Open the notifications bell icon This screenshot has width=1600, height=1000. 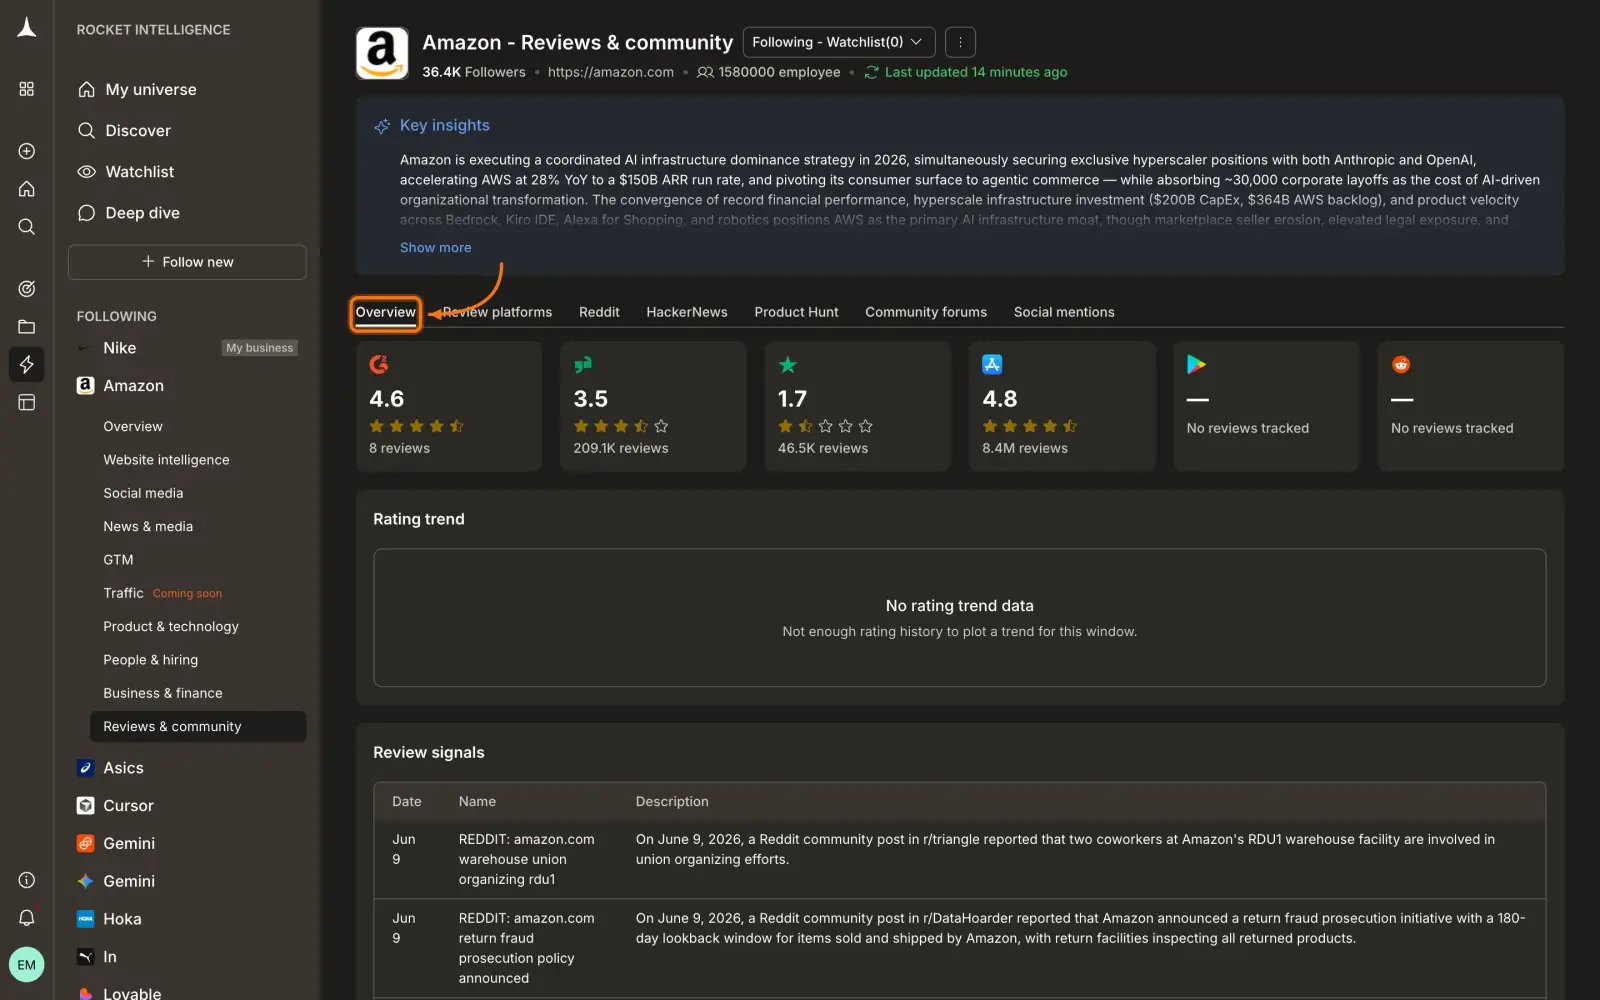tap(27, 918)
